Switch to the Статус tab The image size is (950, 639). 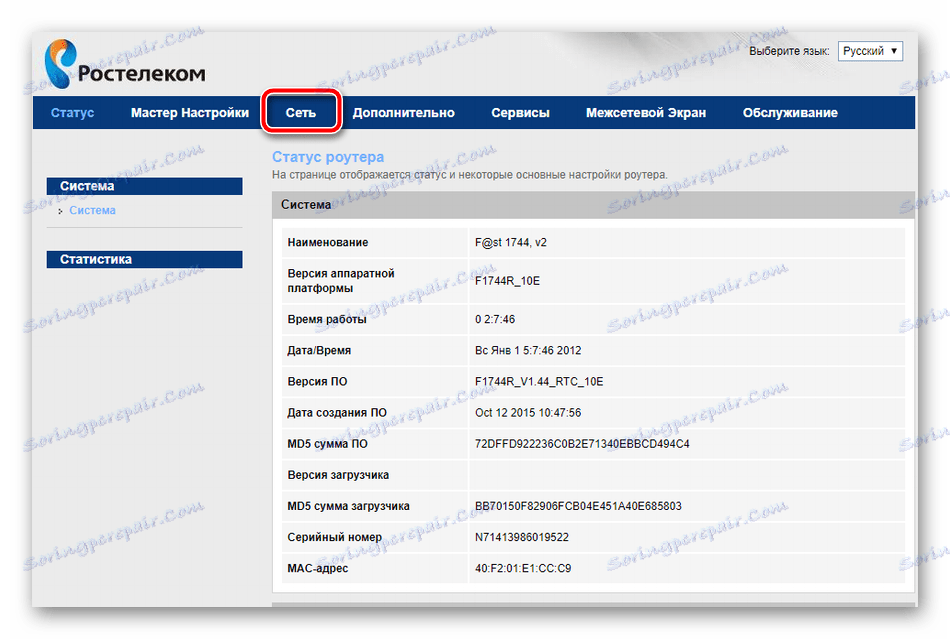(x=71, y=112)
